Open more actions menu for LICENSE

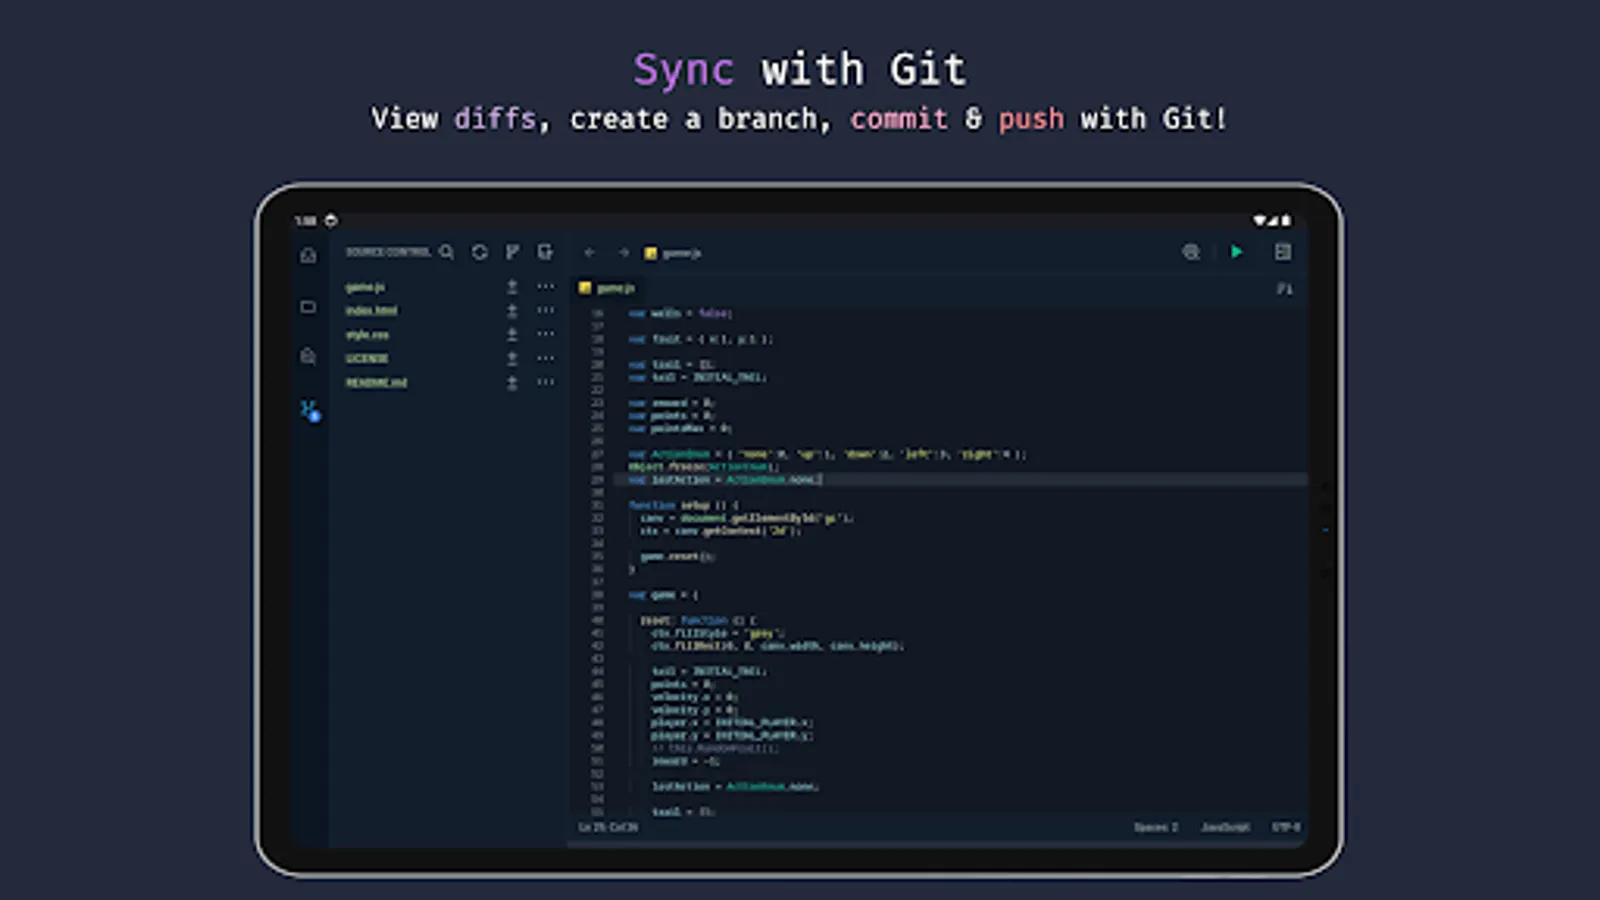point(545,358)
